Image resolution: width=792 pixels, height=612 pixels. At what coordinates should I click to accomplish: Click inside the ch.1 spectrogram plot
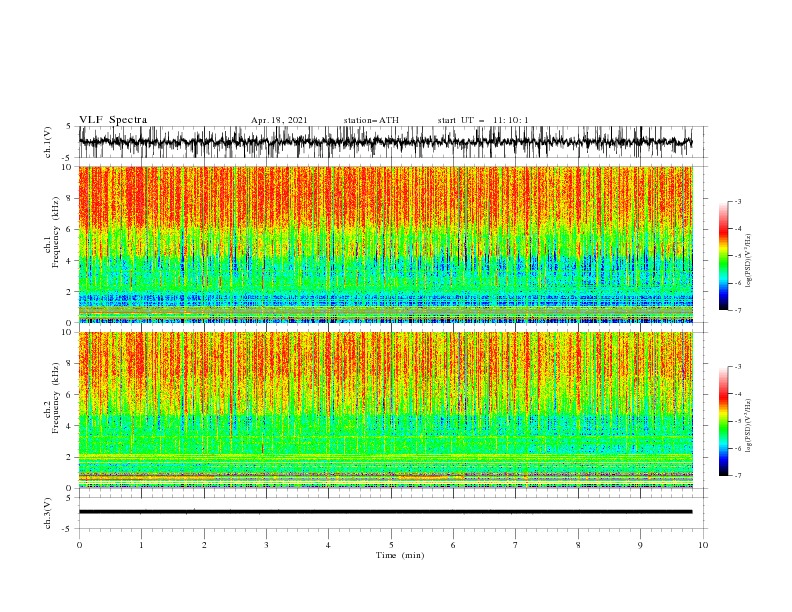click(x=385, y=244)
